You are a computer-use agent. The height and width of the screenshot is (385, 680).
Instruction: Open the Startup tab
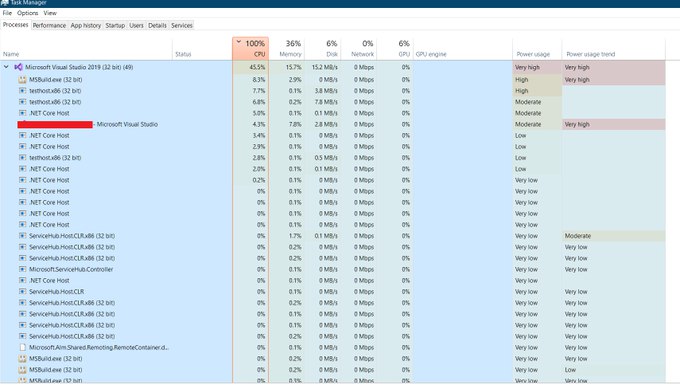click(x=115, y=26)
